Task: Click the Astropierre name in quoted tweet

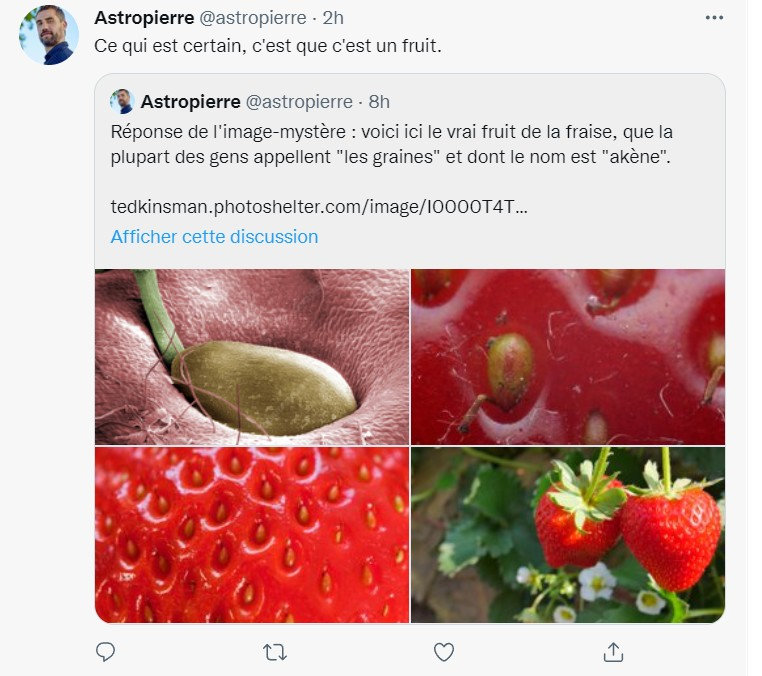Action: point(190,102)
